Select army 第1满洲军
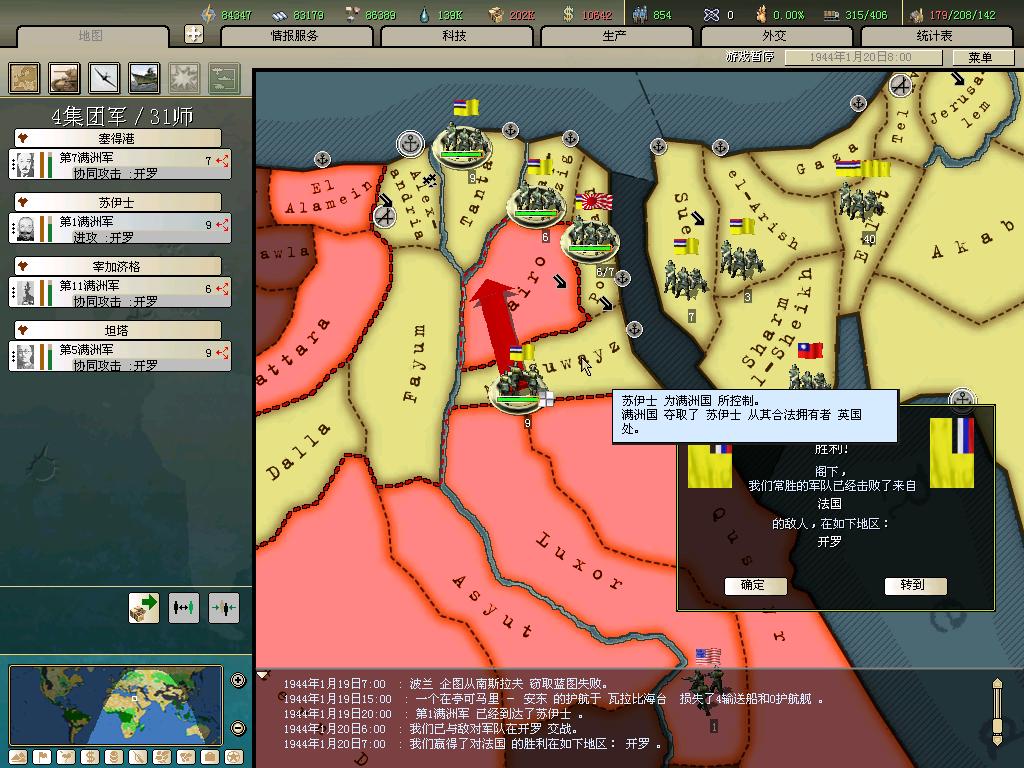 [x=120, y=229]
